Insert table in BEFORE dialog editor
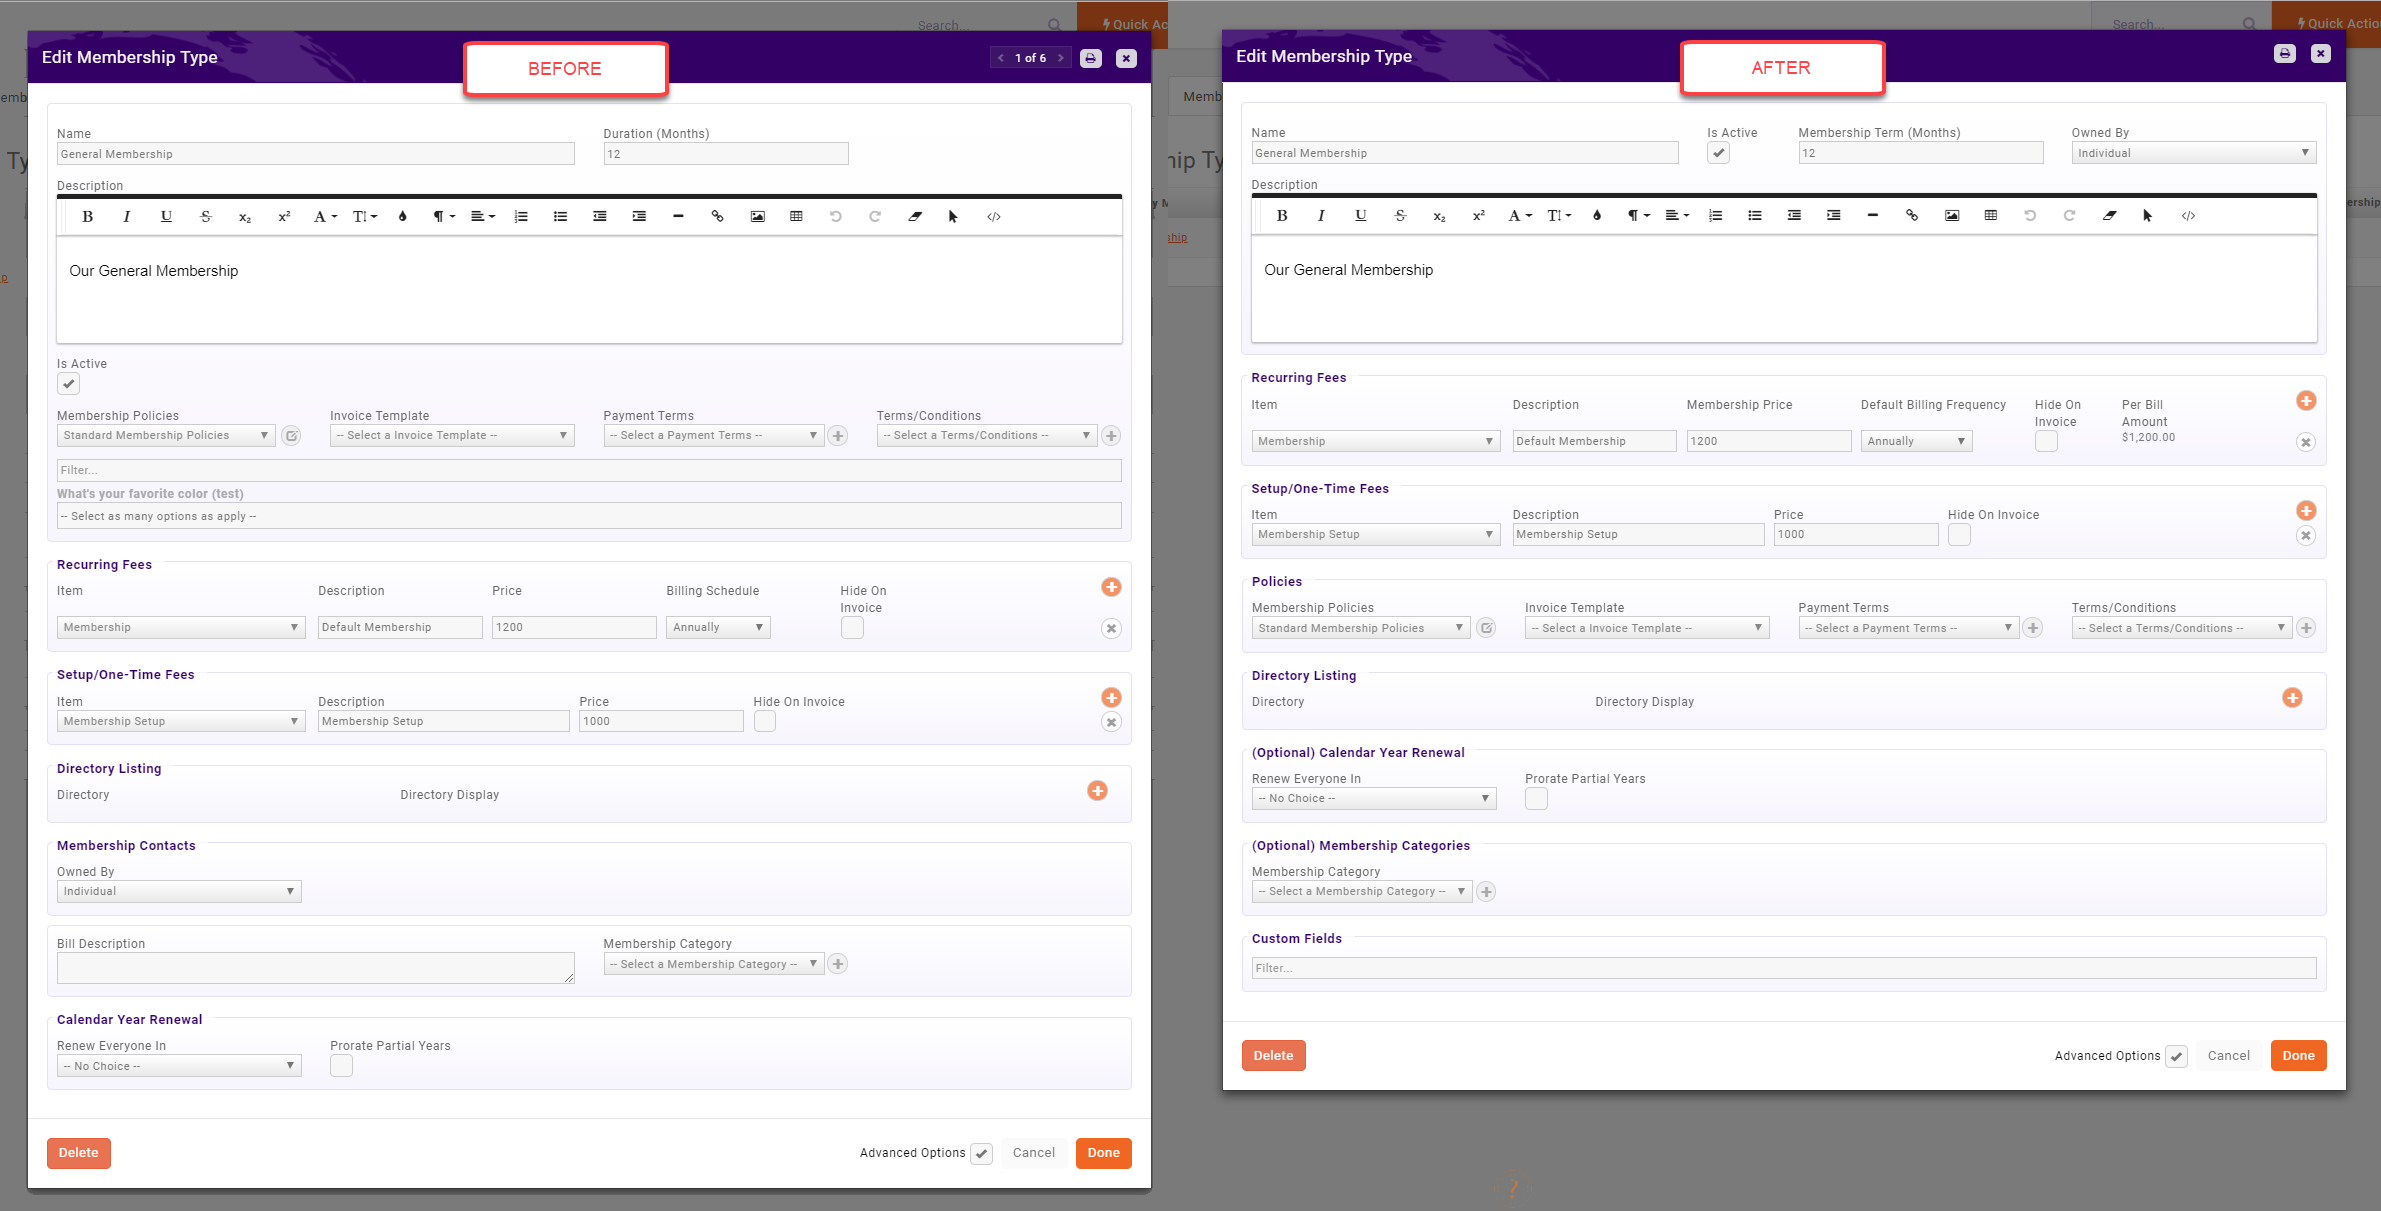The height and width of the screenshot is (1211, 2381). (x=796, y=216)
